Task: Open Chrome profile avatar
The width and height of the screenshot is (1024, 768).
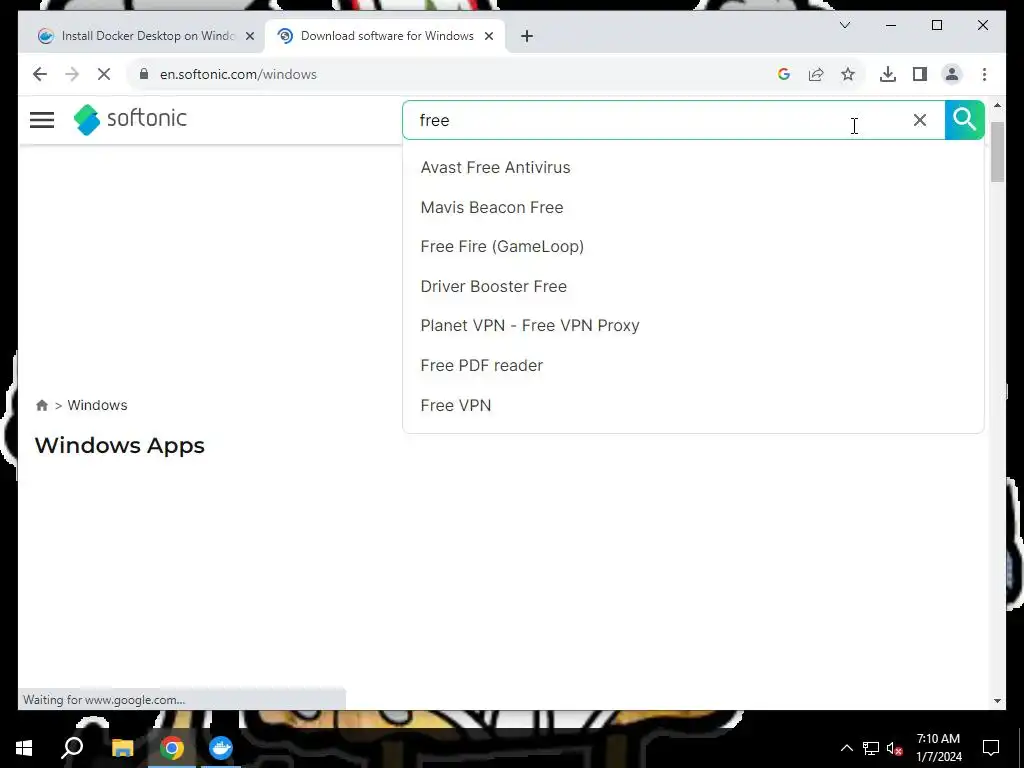Action: click(952, 74)
